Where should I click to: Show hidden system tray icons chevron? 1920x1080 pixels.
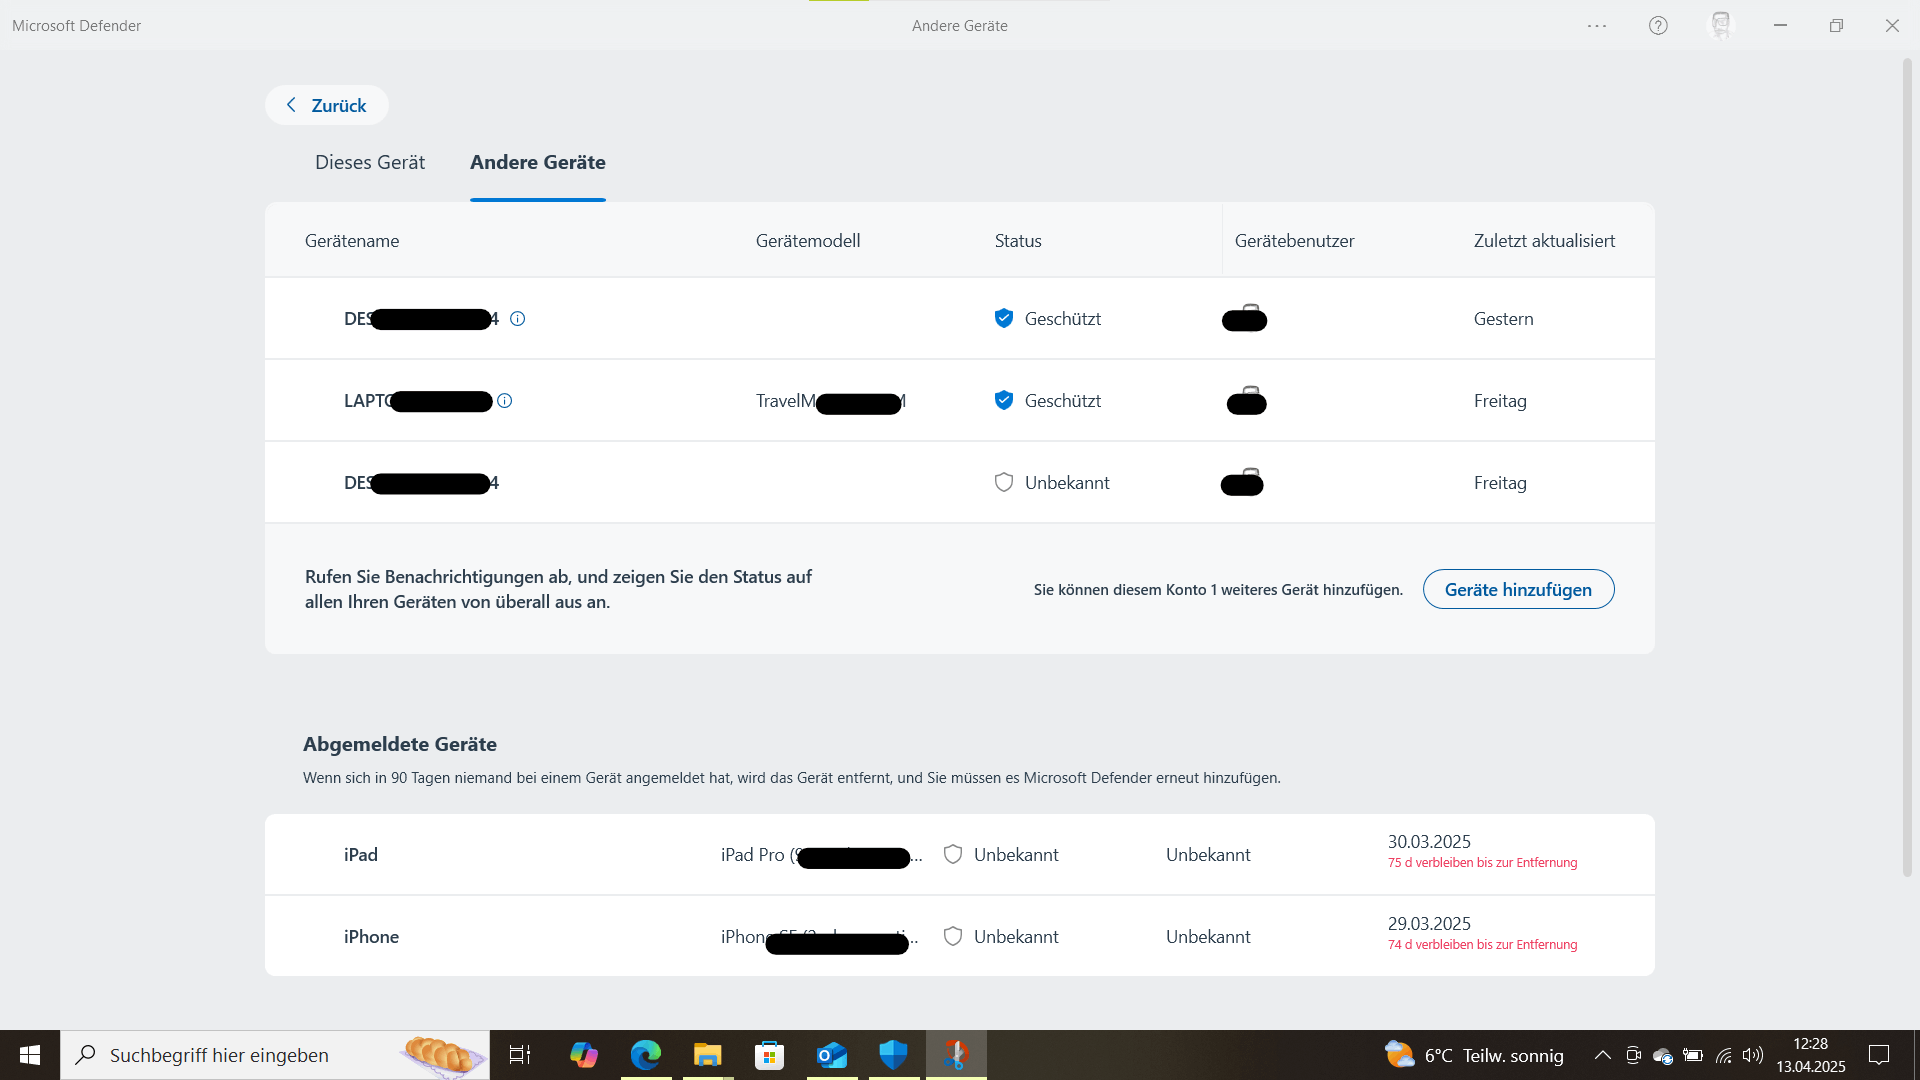(x=1602, y=1055)
